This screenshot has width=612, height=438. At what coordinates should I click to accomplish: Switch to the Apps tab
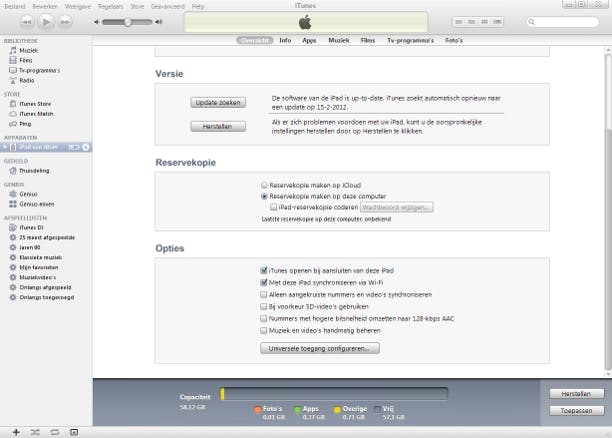coord(309,40)
